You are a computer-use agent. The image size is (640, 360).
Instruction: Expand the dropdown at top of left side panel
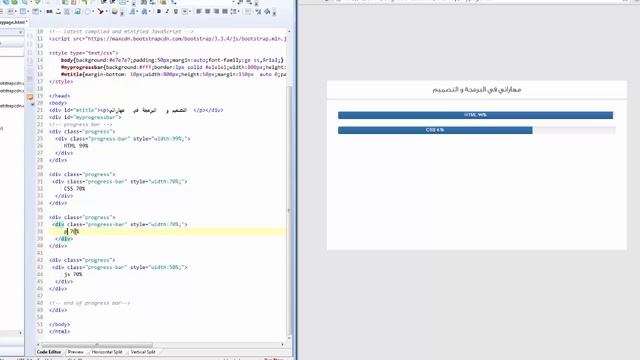20,32
